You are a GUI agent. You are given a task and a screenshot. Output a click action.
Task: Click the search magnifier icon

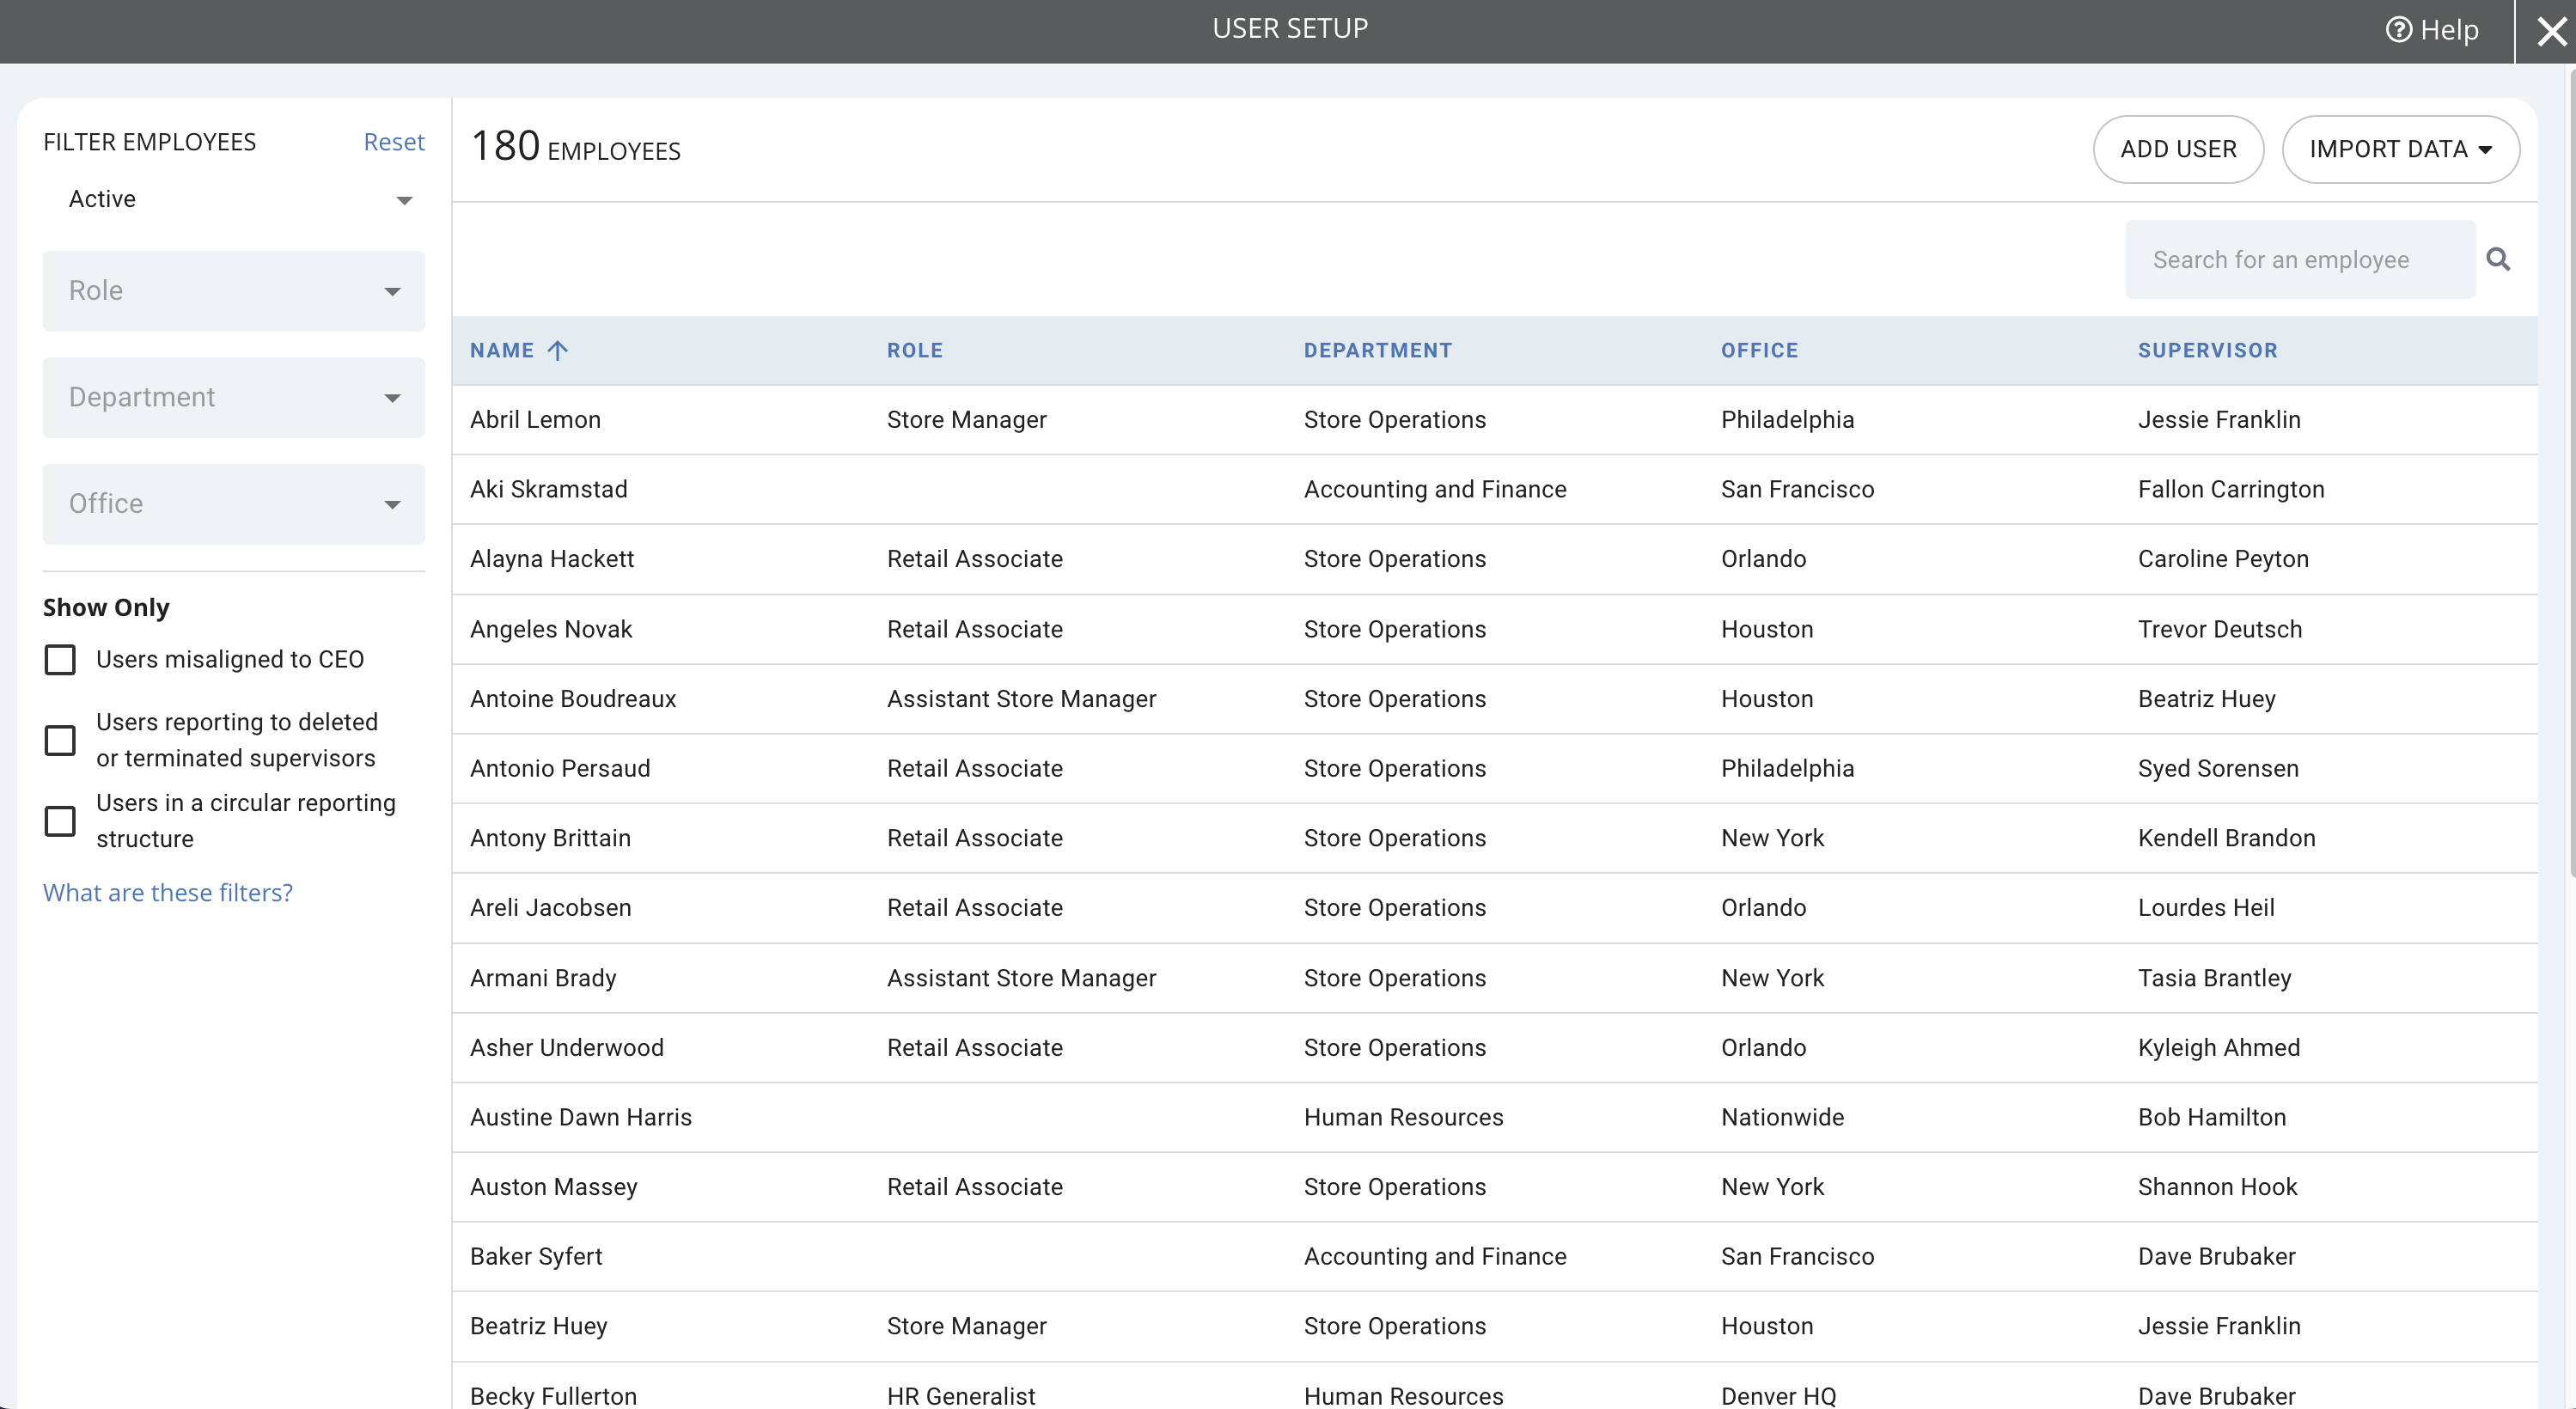tap(2497, 260)
